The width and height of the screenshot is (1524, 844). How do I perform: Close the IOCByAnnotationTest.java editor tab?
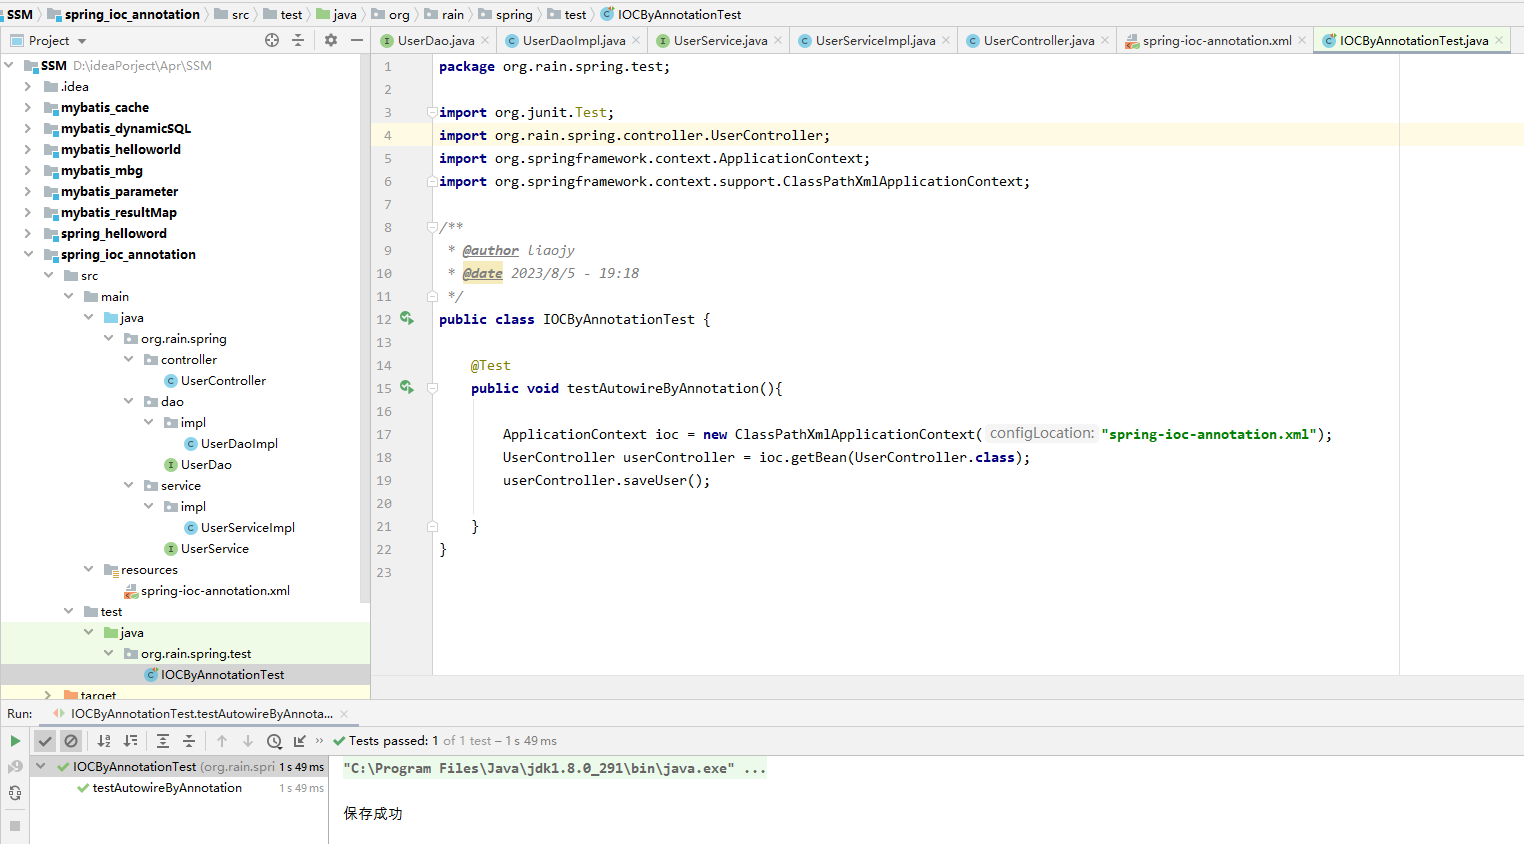pyautogui.click(x=1499, y=41)
